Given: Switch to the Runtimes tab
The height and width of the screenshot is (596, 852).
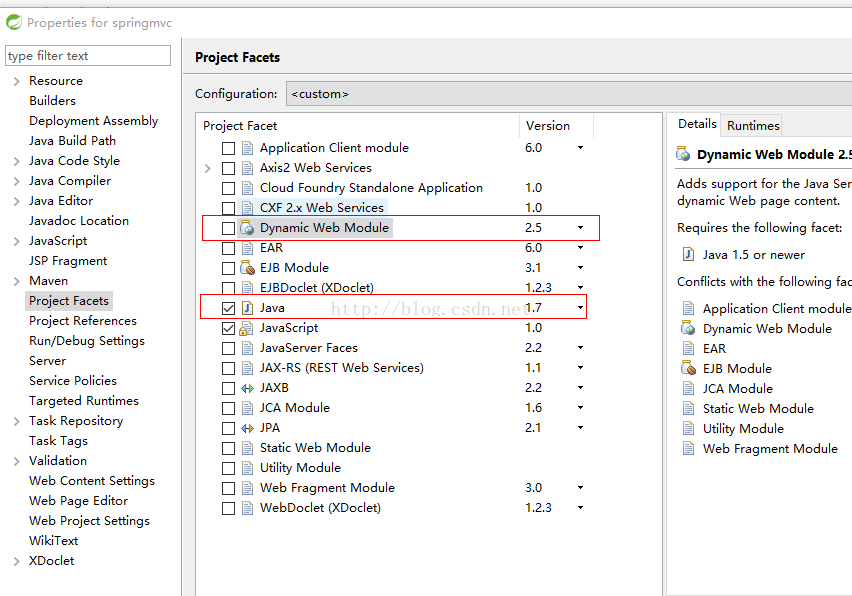Looking at the screenshot, I should pos(753,125).
